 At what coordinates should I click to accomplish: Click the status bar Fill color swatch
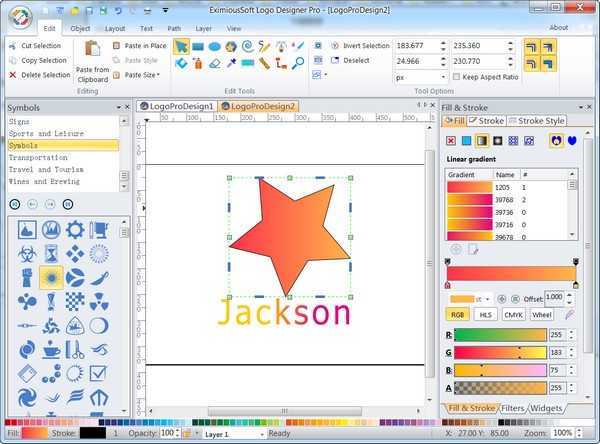35,434
